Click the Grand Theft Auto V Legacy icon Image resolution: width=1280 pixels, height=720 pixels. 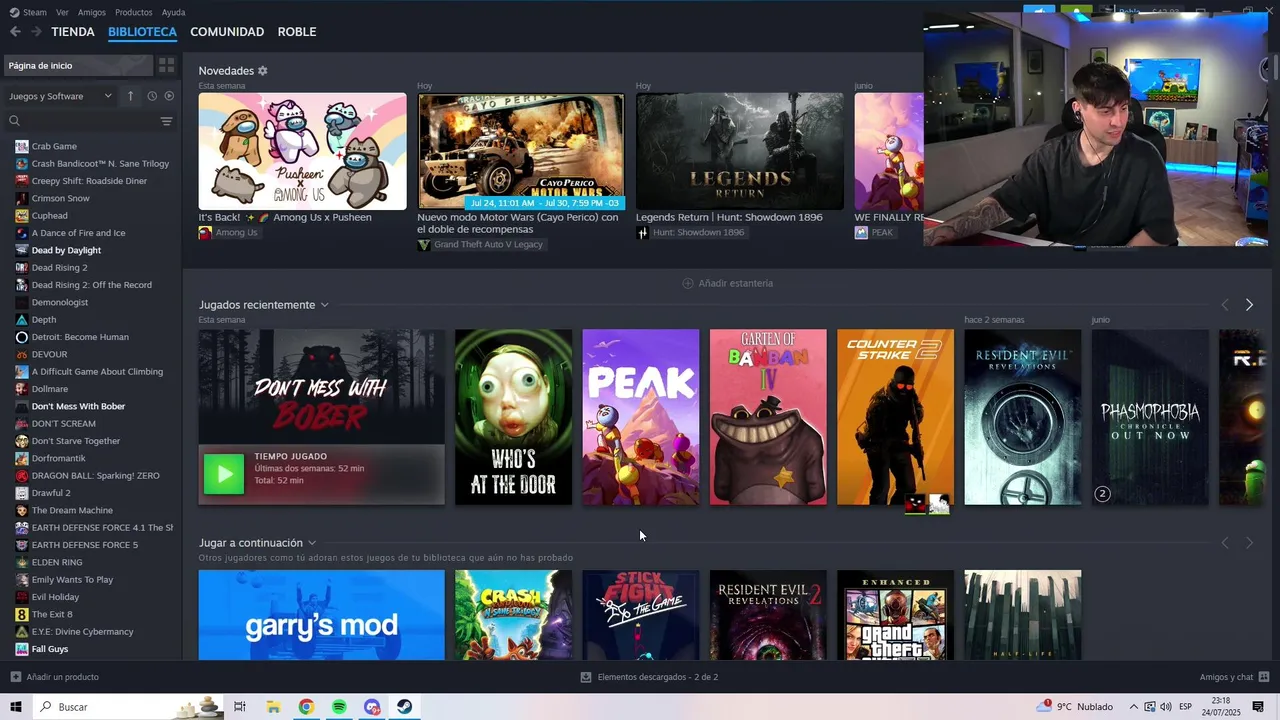point(424,244)
